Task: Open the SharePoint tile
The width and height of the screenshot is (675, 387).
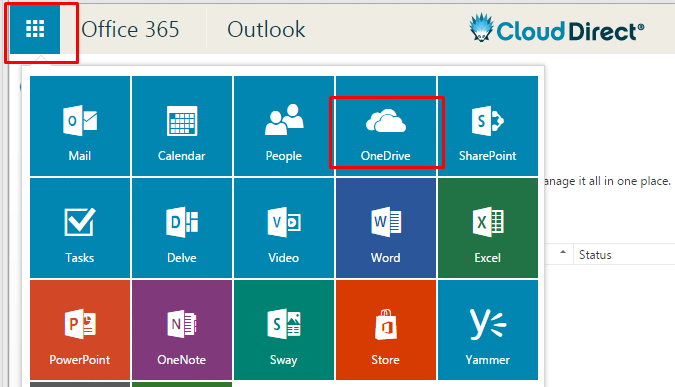Action: (488, 126)
